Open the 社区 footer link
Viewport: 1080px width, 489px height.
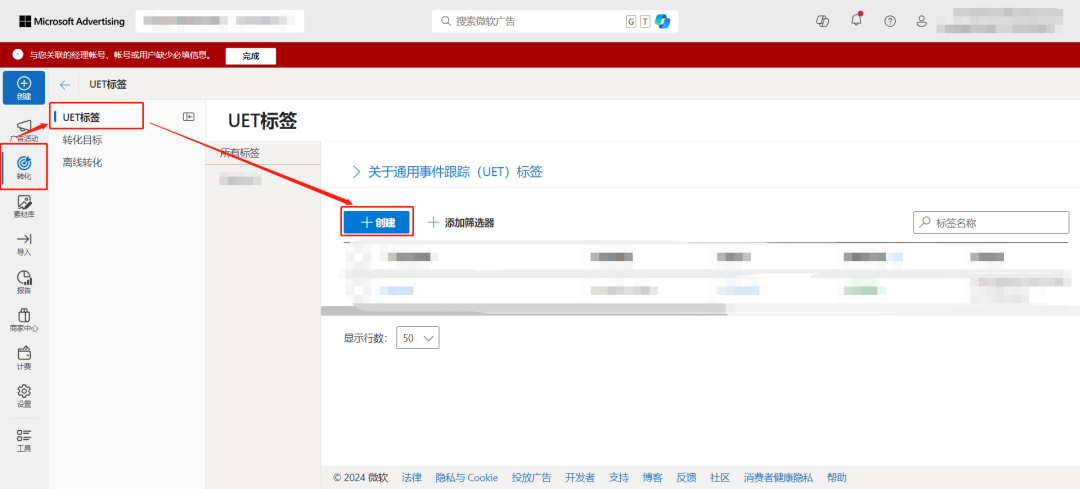720,477
